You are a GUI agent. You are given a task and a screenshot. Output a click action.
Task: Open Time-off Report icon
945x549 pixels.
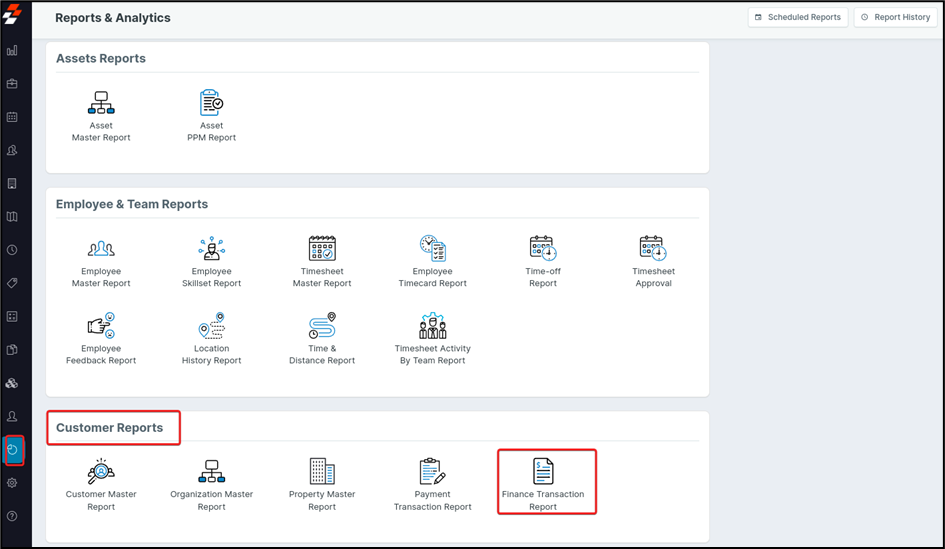point(543,248)
